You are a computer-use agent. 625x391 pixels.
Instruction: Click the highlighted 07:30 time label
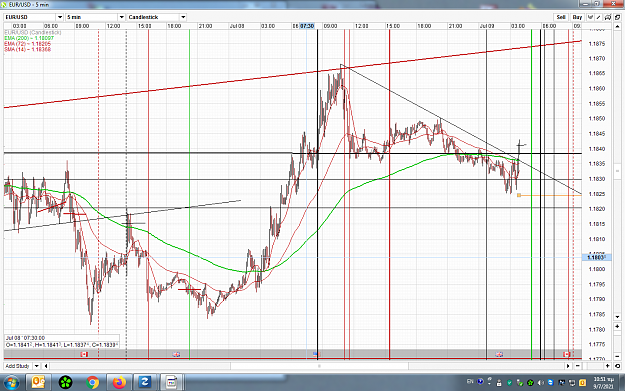[x=307, y=26]
